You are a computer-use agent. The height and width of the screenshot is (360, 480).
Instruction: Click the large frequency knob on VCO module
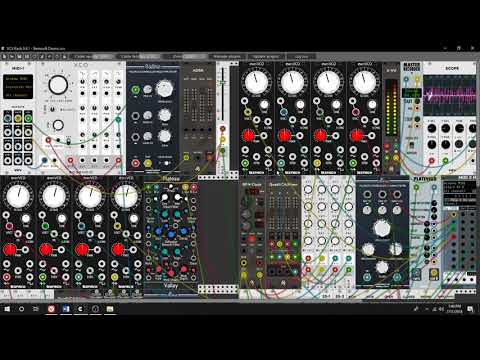[58, 85]
